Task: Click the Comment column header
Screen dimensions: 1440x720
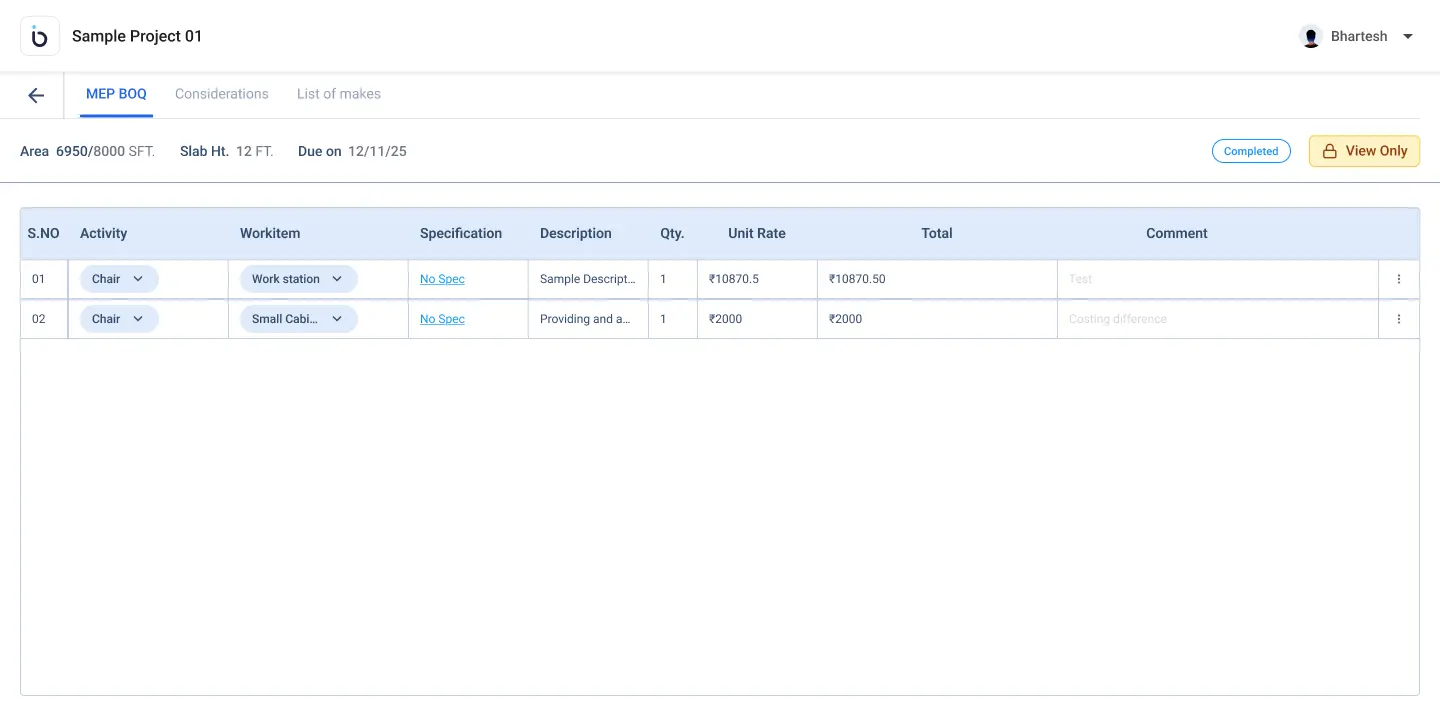Action: (x=1177, y=233)
